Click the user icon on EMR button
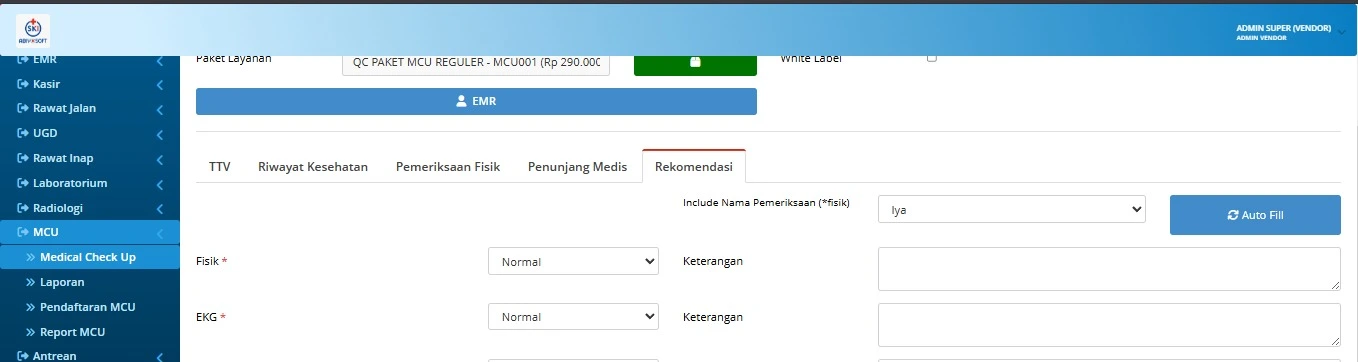1358x362 pixels. 461,101
